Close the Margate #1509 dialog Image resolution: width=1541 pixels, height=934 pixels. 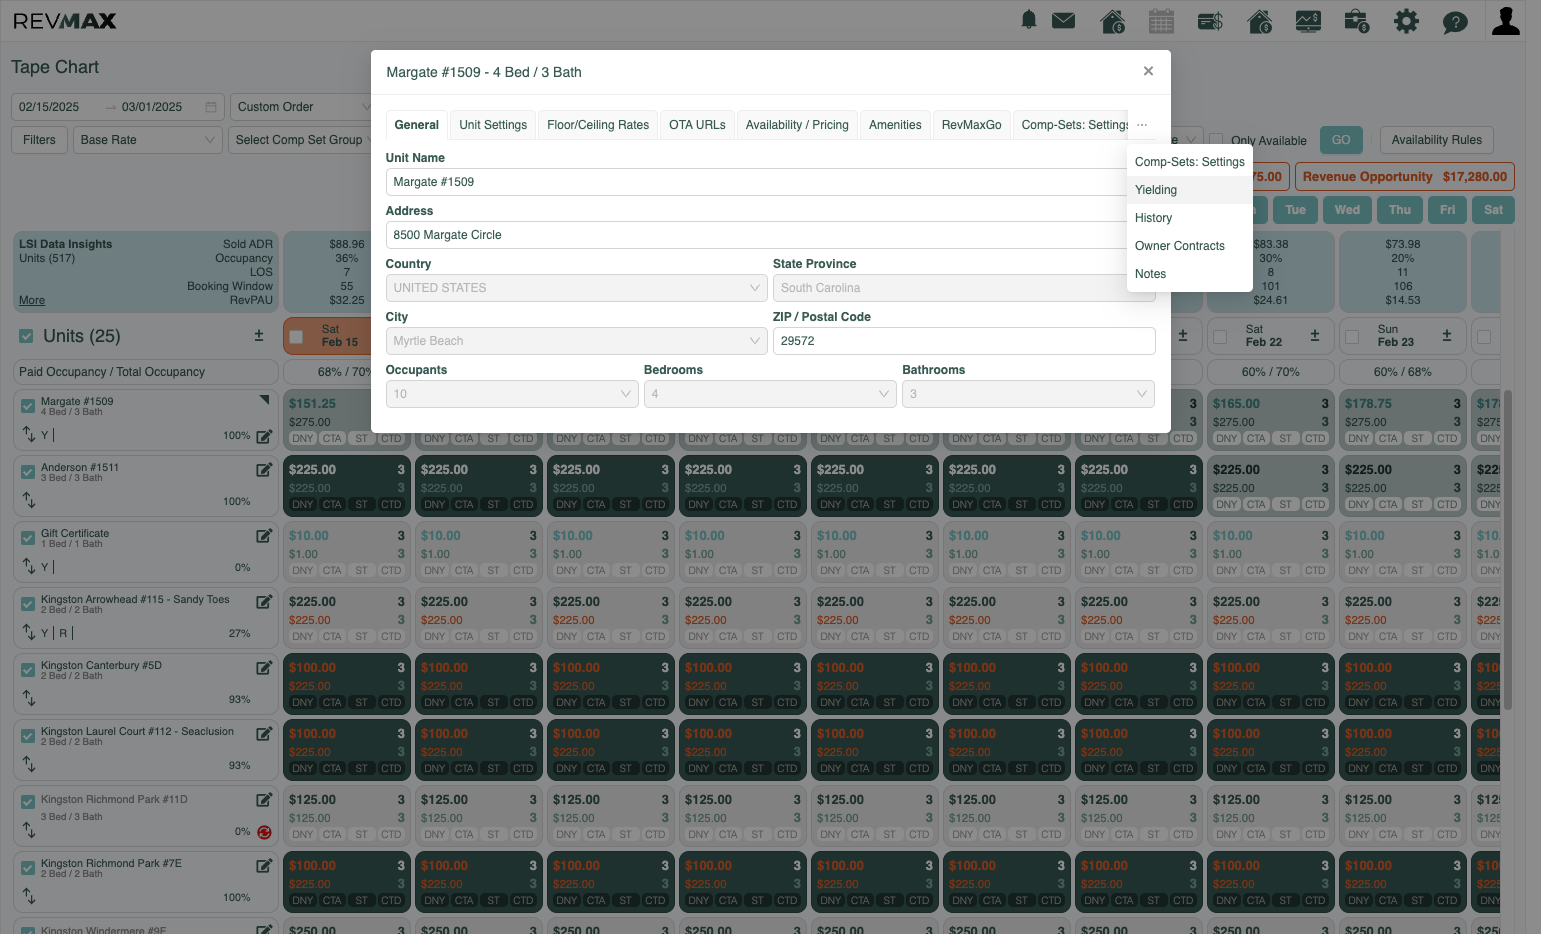[1148, 71]
